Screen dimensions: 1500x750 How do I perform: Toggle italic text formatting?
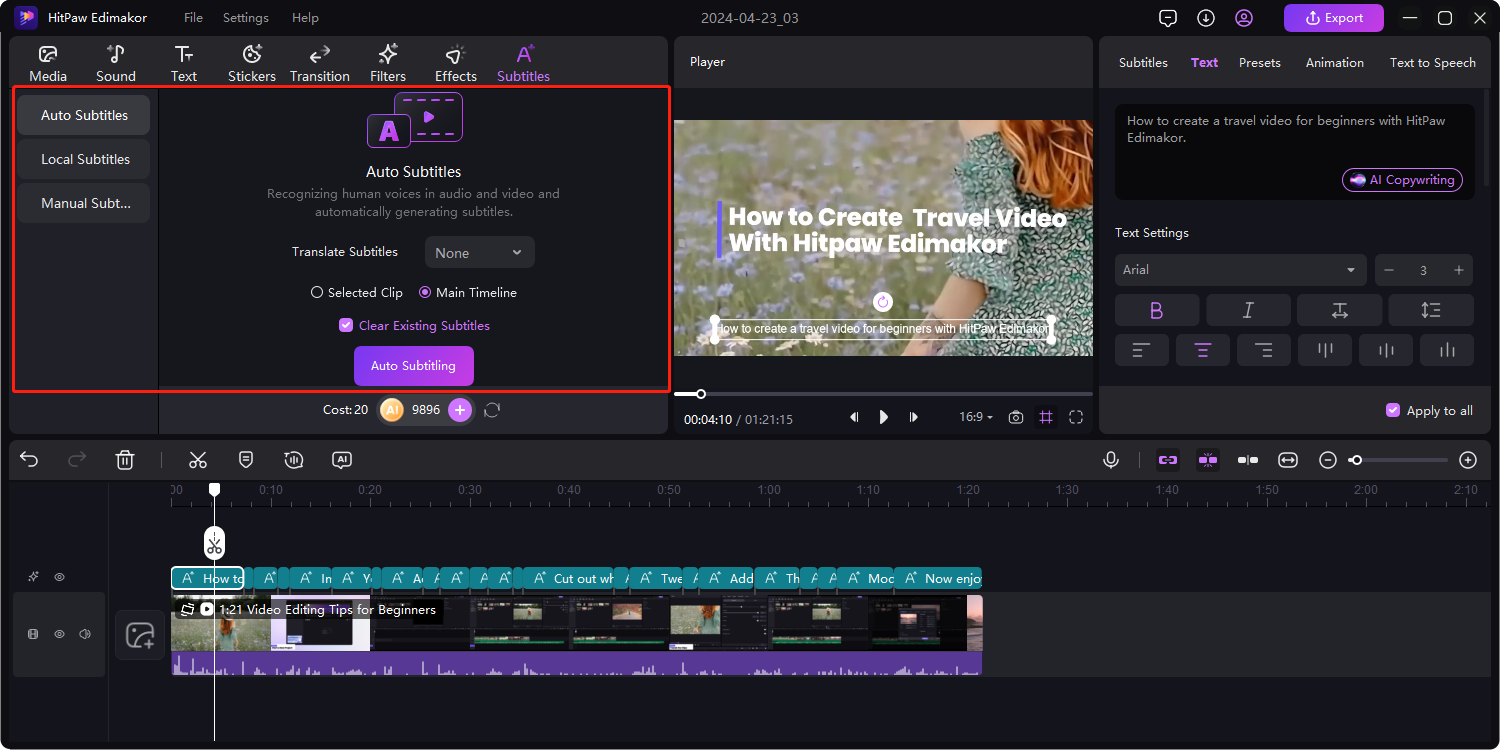(x=1248, y=310)
